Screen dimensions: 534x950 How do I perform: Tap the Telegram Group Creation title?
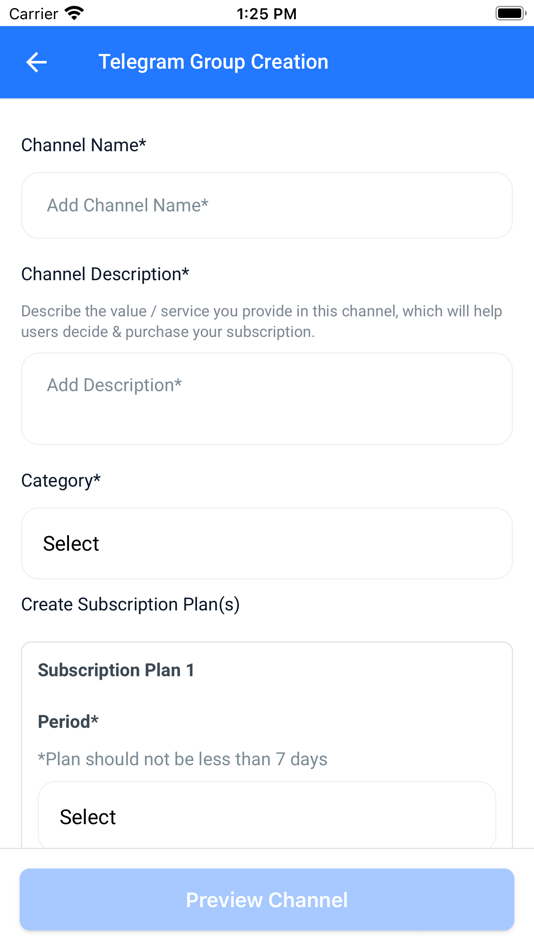pyautogui.click(x=213, y=62)
